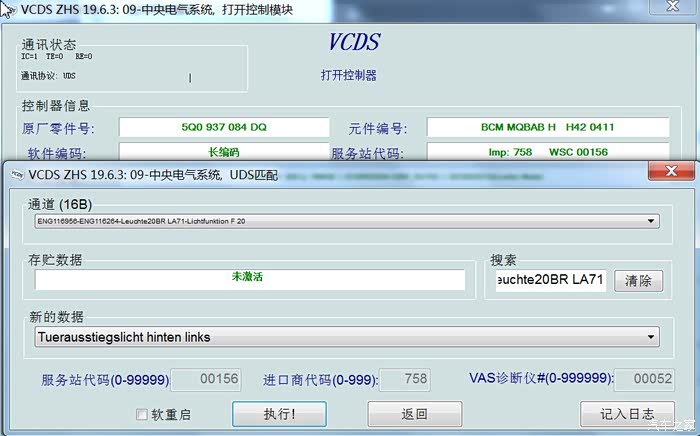Click the 记入日志 button
700x436 pixels.
pos(627,414)
